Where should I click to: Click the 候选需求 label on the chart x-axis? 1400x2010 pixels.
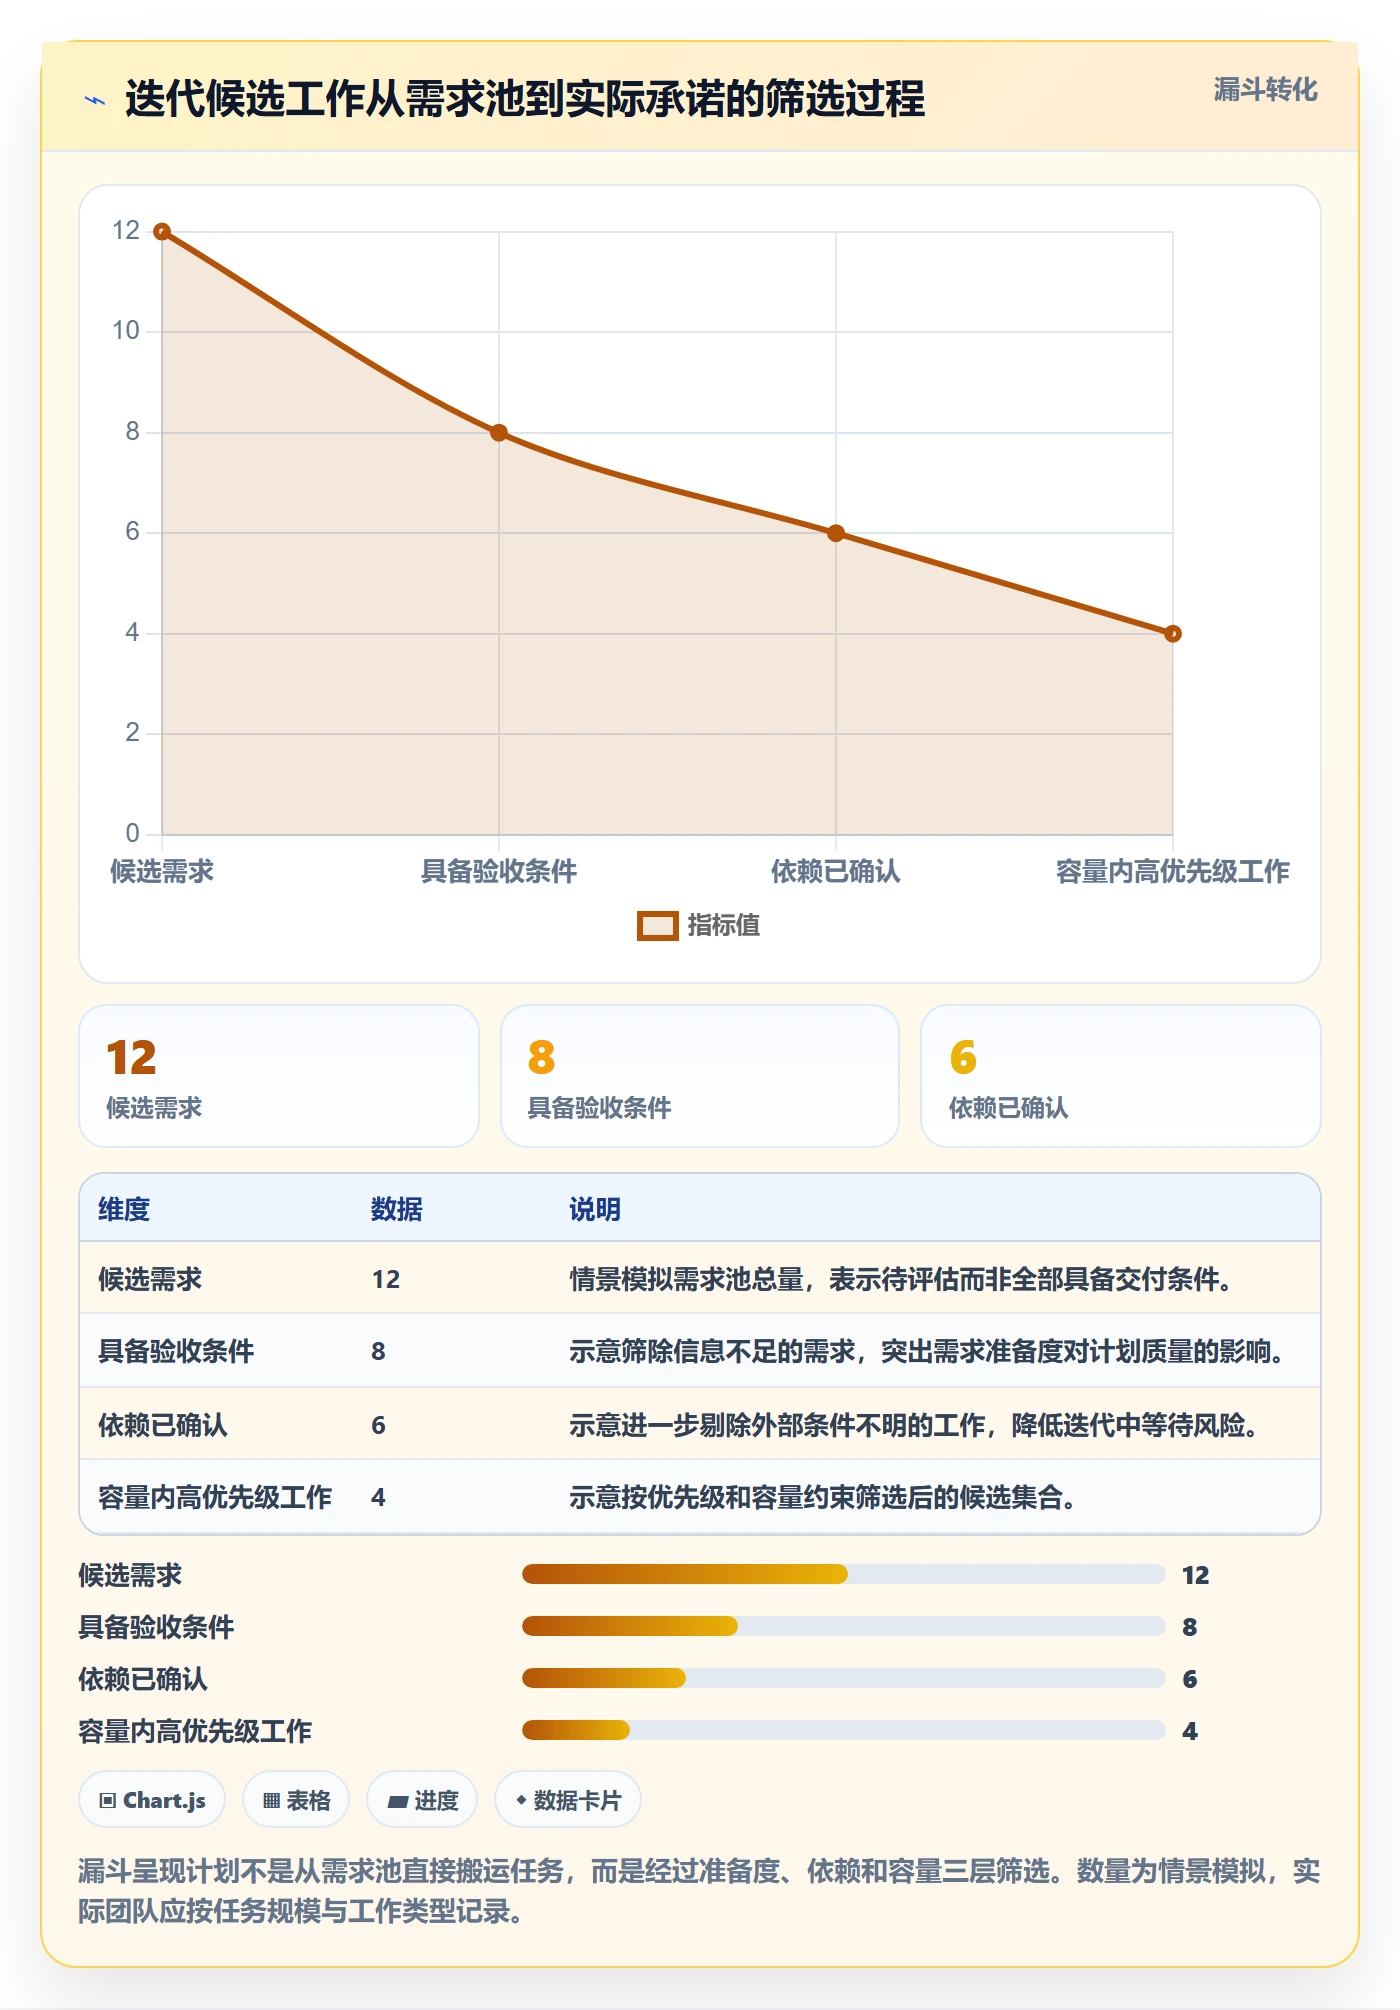click(x=162, y=871)
